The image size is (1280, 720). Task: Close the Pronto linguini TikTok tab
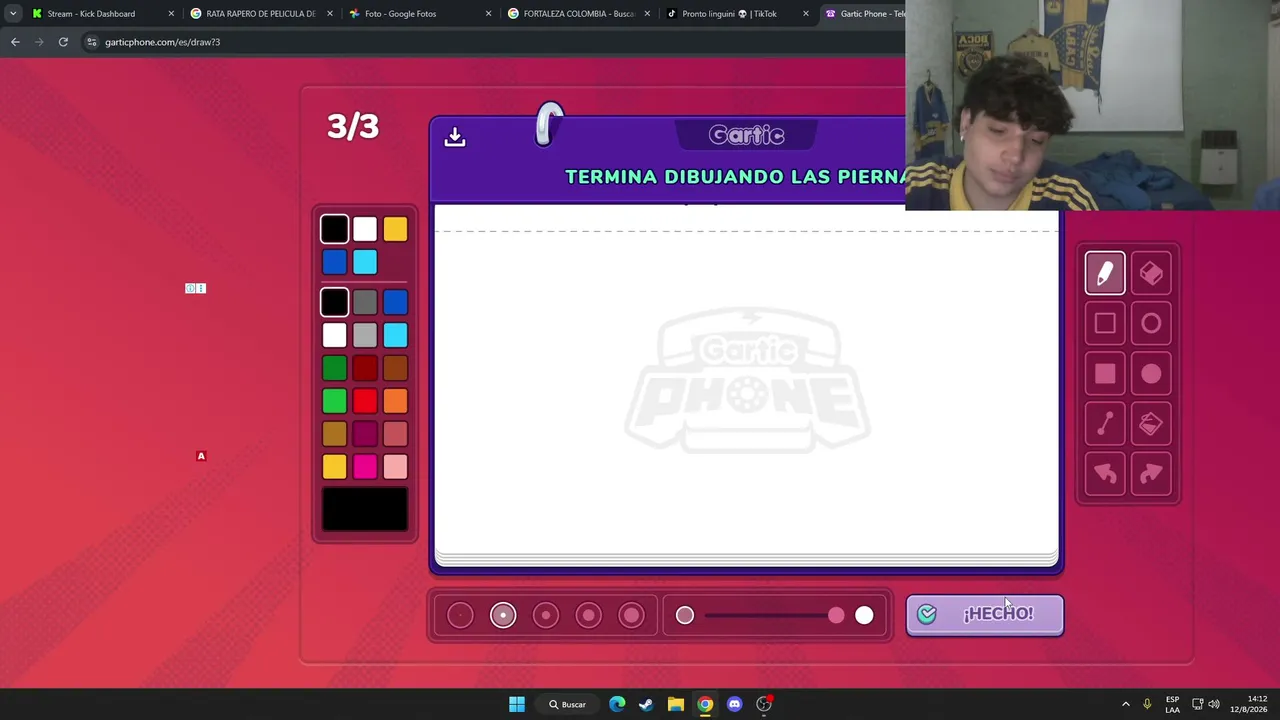805,14
